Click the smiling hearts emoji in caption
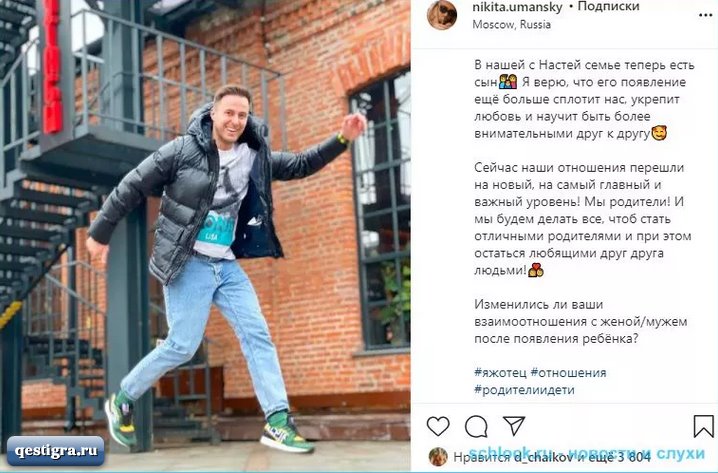The image size is (718, 473). pos(658,133)
